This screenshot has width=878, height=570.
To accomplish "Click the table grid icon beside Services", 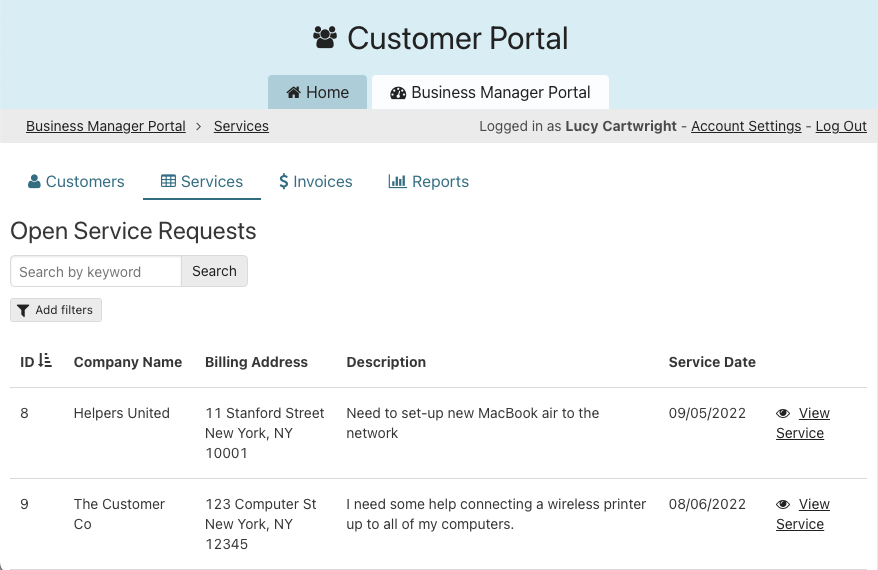I will [168, 182].
